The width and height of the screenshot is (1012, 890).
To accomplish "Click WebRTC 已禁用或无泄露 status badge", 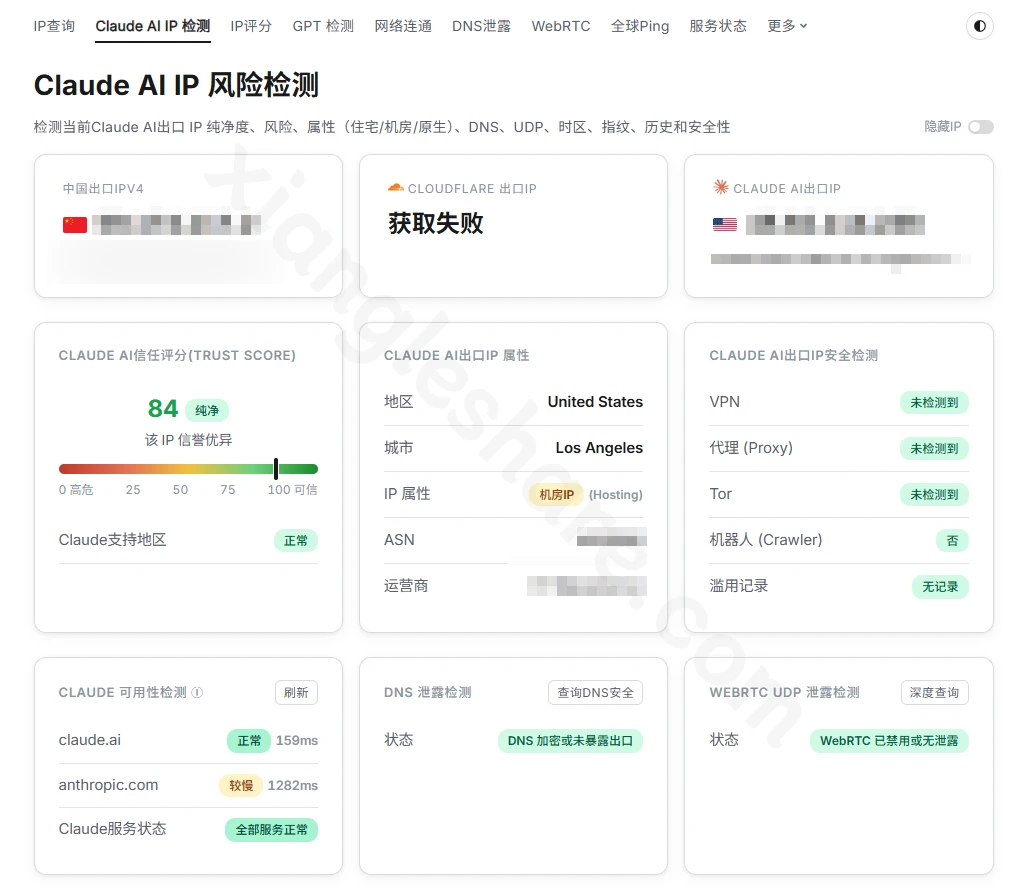I will point(889,740).
